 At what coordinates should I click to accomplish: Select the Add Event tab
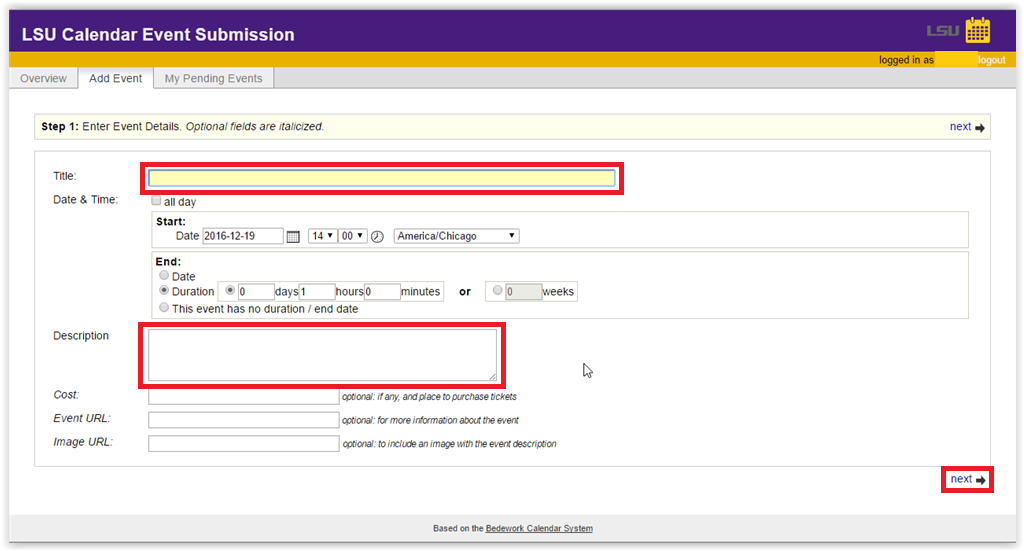[116, 78]
